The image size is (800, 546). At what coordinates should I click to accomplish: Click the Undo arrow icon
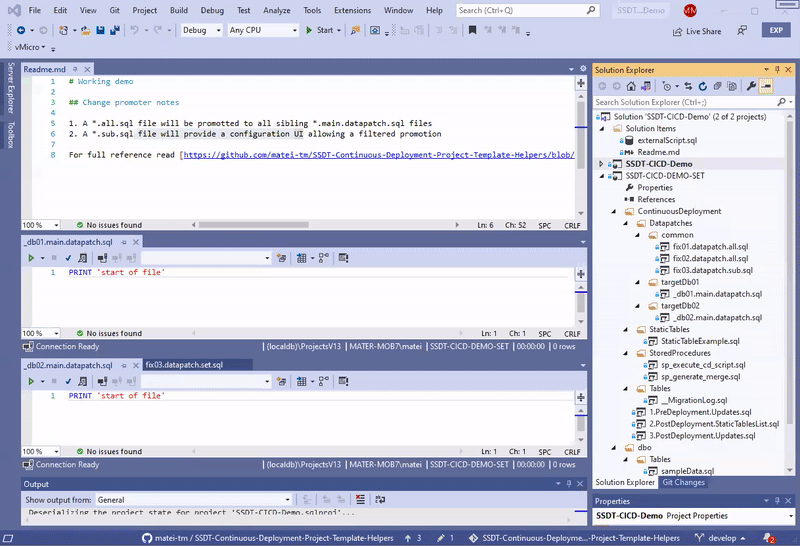(135, 30)
